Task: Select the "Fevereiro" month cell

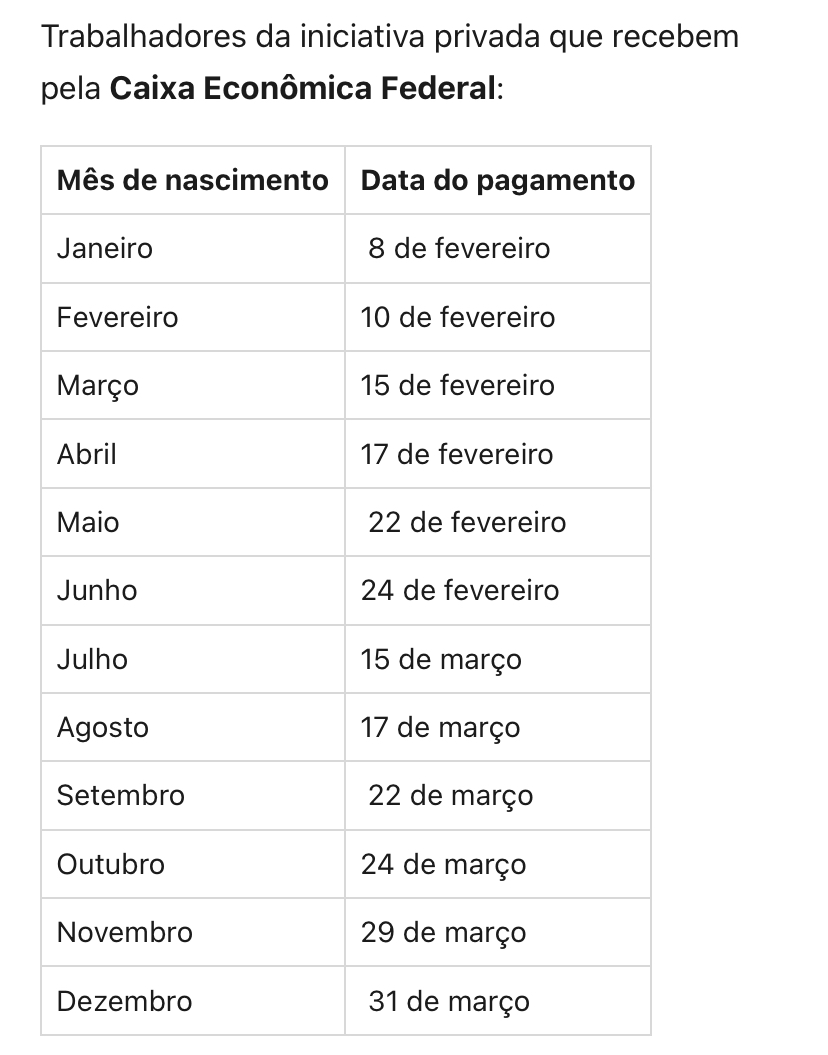Action: [117, 317]
